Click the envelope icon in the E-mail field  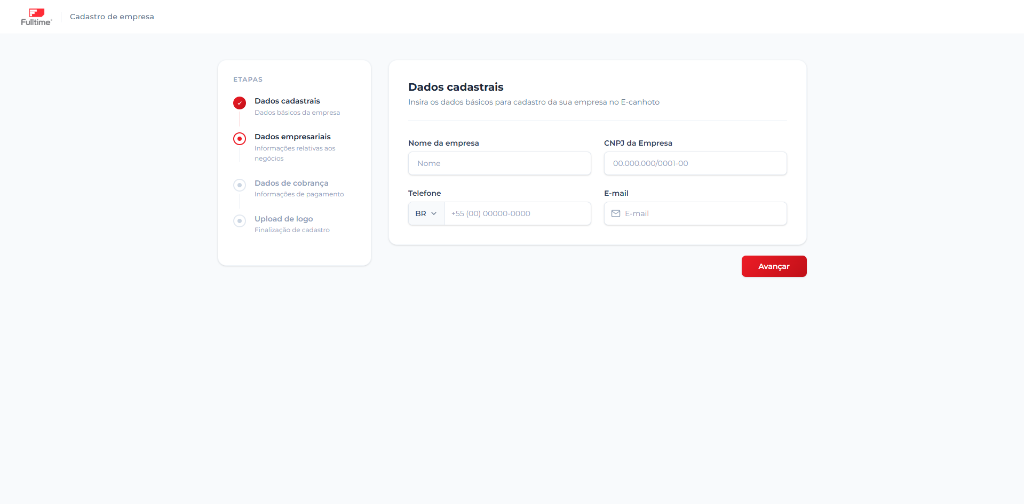point(615,213)
